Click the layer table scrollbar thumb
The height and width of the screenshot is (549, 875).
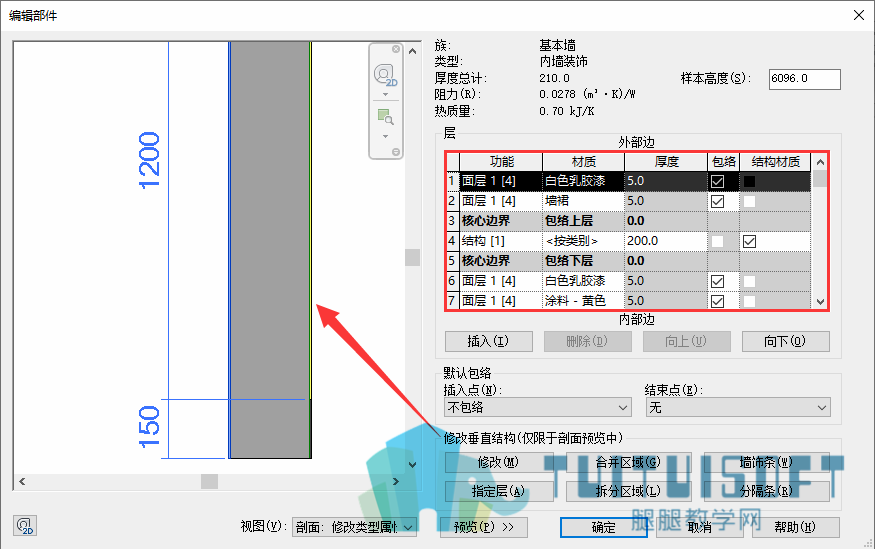(820, 179)
